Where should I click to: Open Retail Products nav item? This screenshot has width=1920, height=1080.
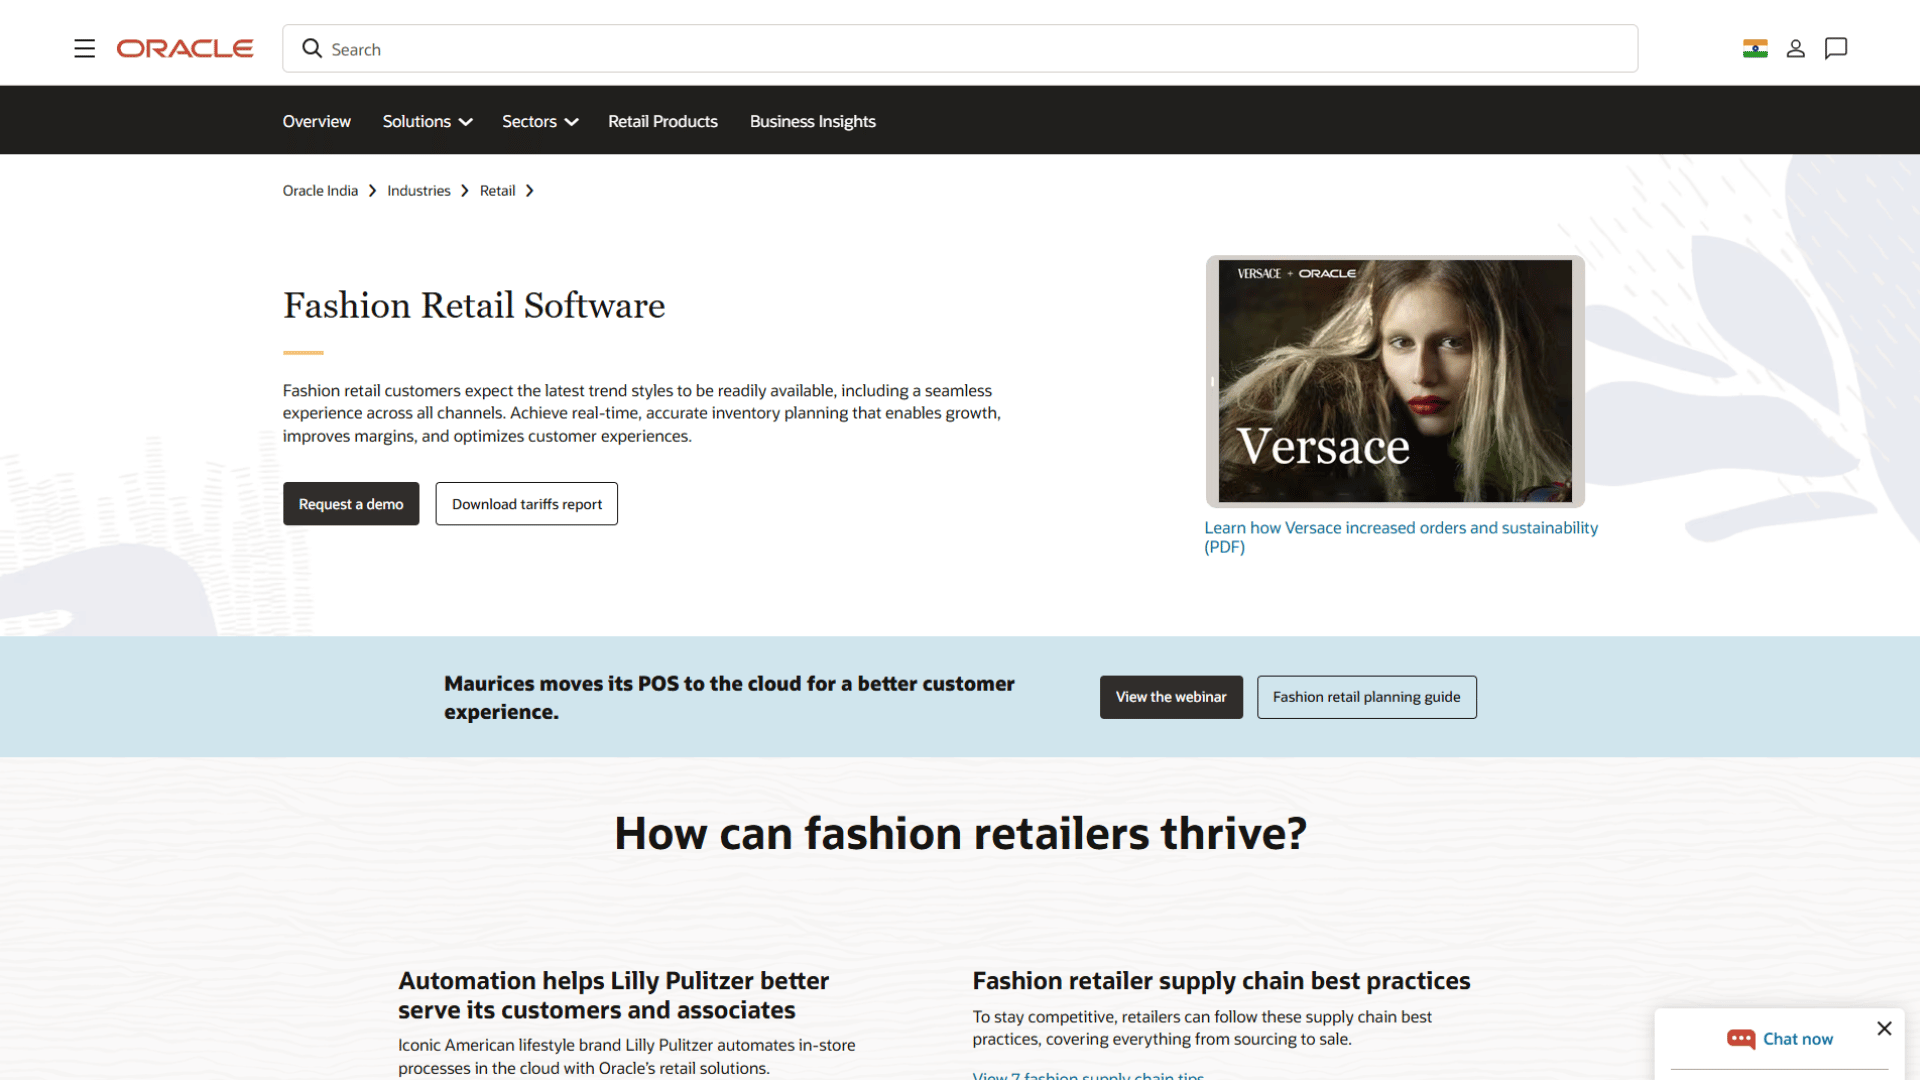(663, 121)
